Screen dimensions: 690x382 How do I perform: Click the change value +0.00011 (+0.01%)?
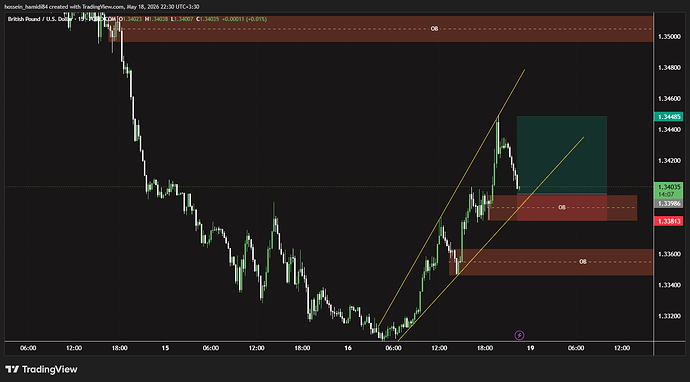245,19
